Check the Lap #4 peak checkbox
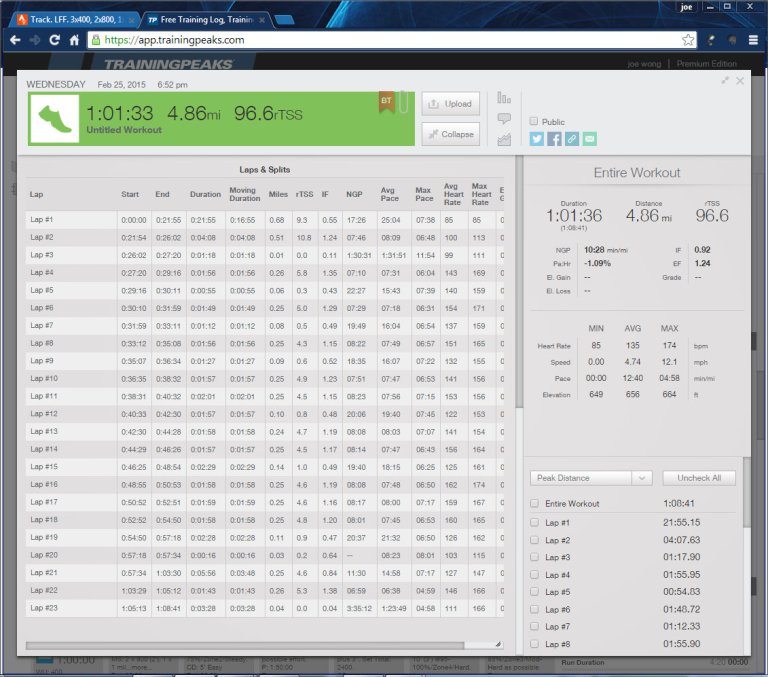This screenshot has width=768, height=677. pyautogui.click(x=535, y=575)
